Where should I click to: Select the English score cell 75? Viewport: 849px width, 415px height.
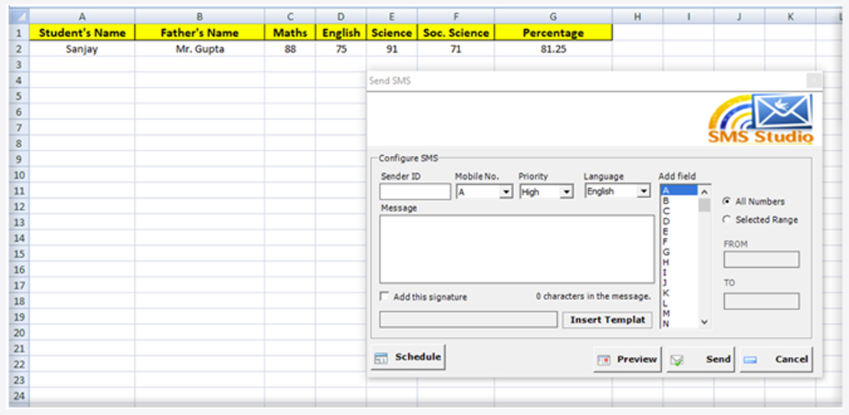[x=341, y=49]
